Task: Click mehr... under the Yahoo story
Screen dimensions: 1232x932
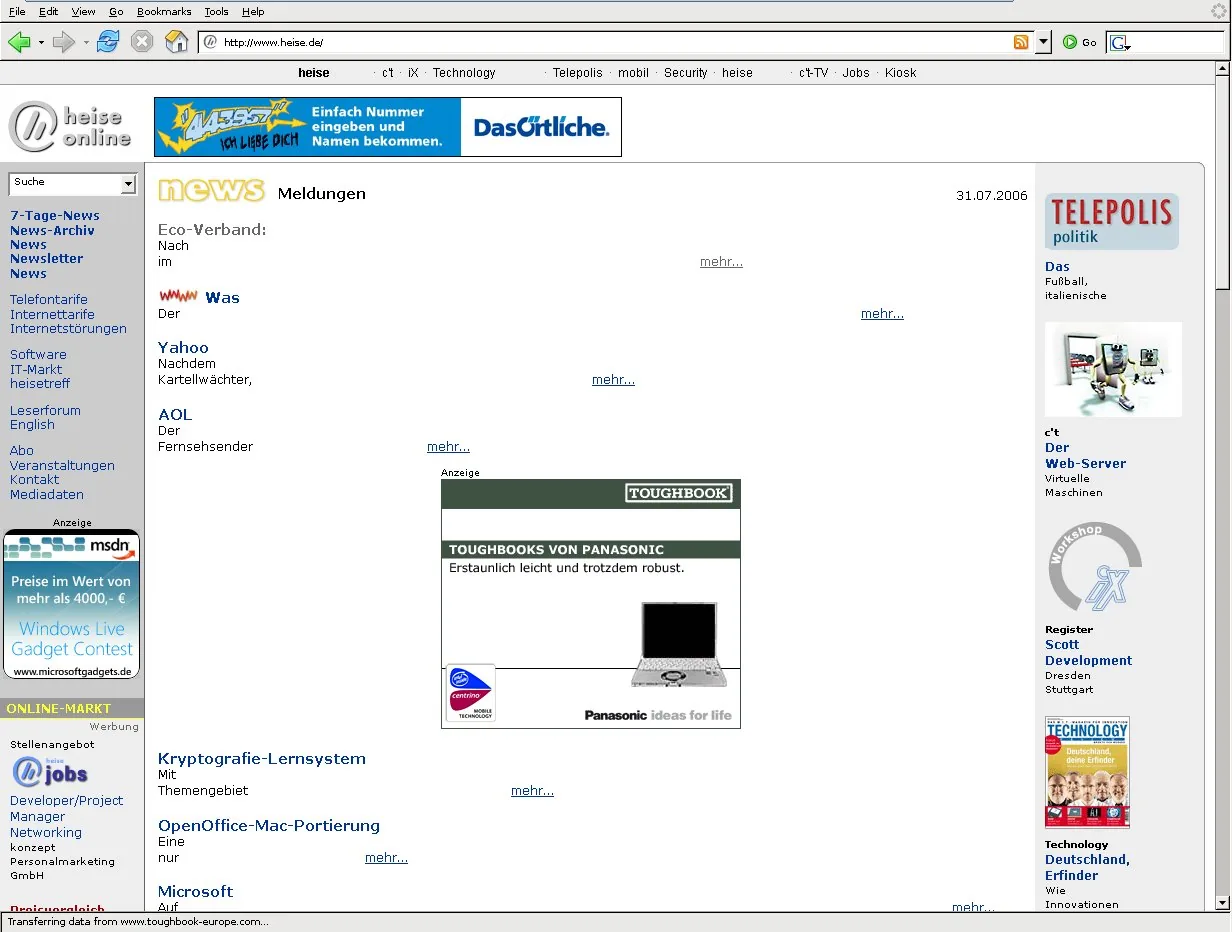Action: (613, 380)
